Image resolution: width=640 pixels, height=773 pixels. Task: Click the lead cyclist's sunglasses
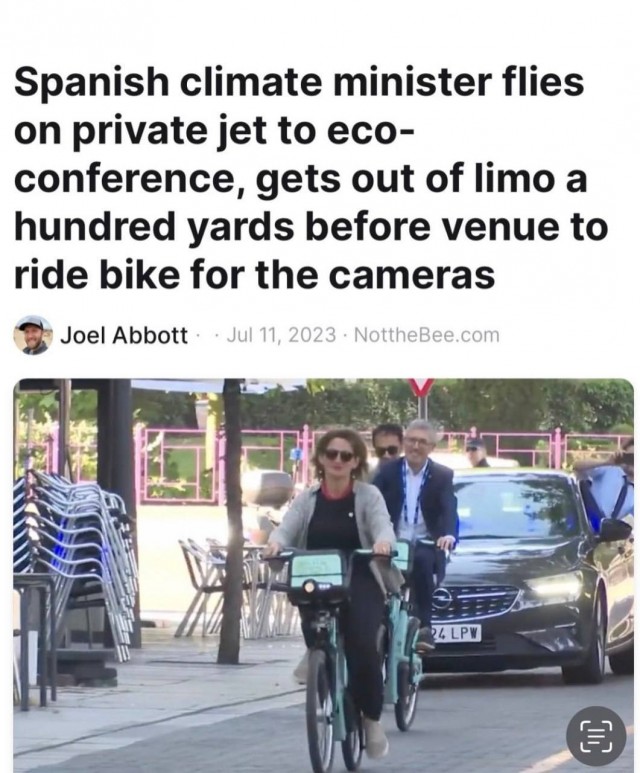click(x=339, y=455)
